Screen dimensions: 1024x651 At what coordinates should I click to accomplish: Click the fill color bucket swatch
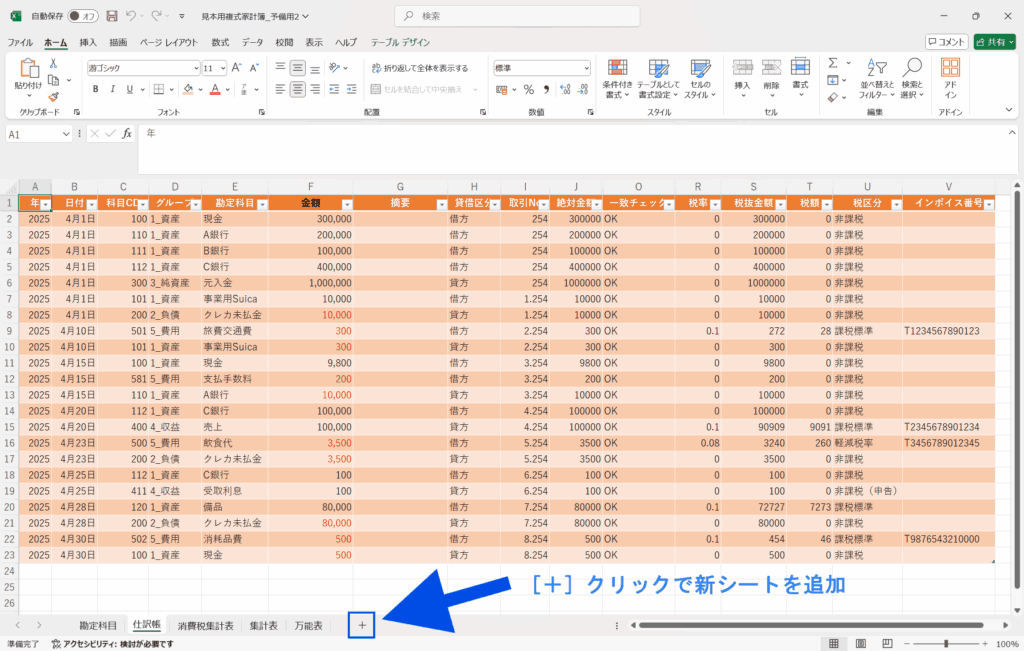[188, 89]
